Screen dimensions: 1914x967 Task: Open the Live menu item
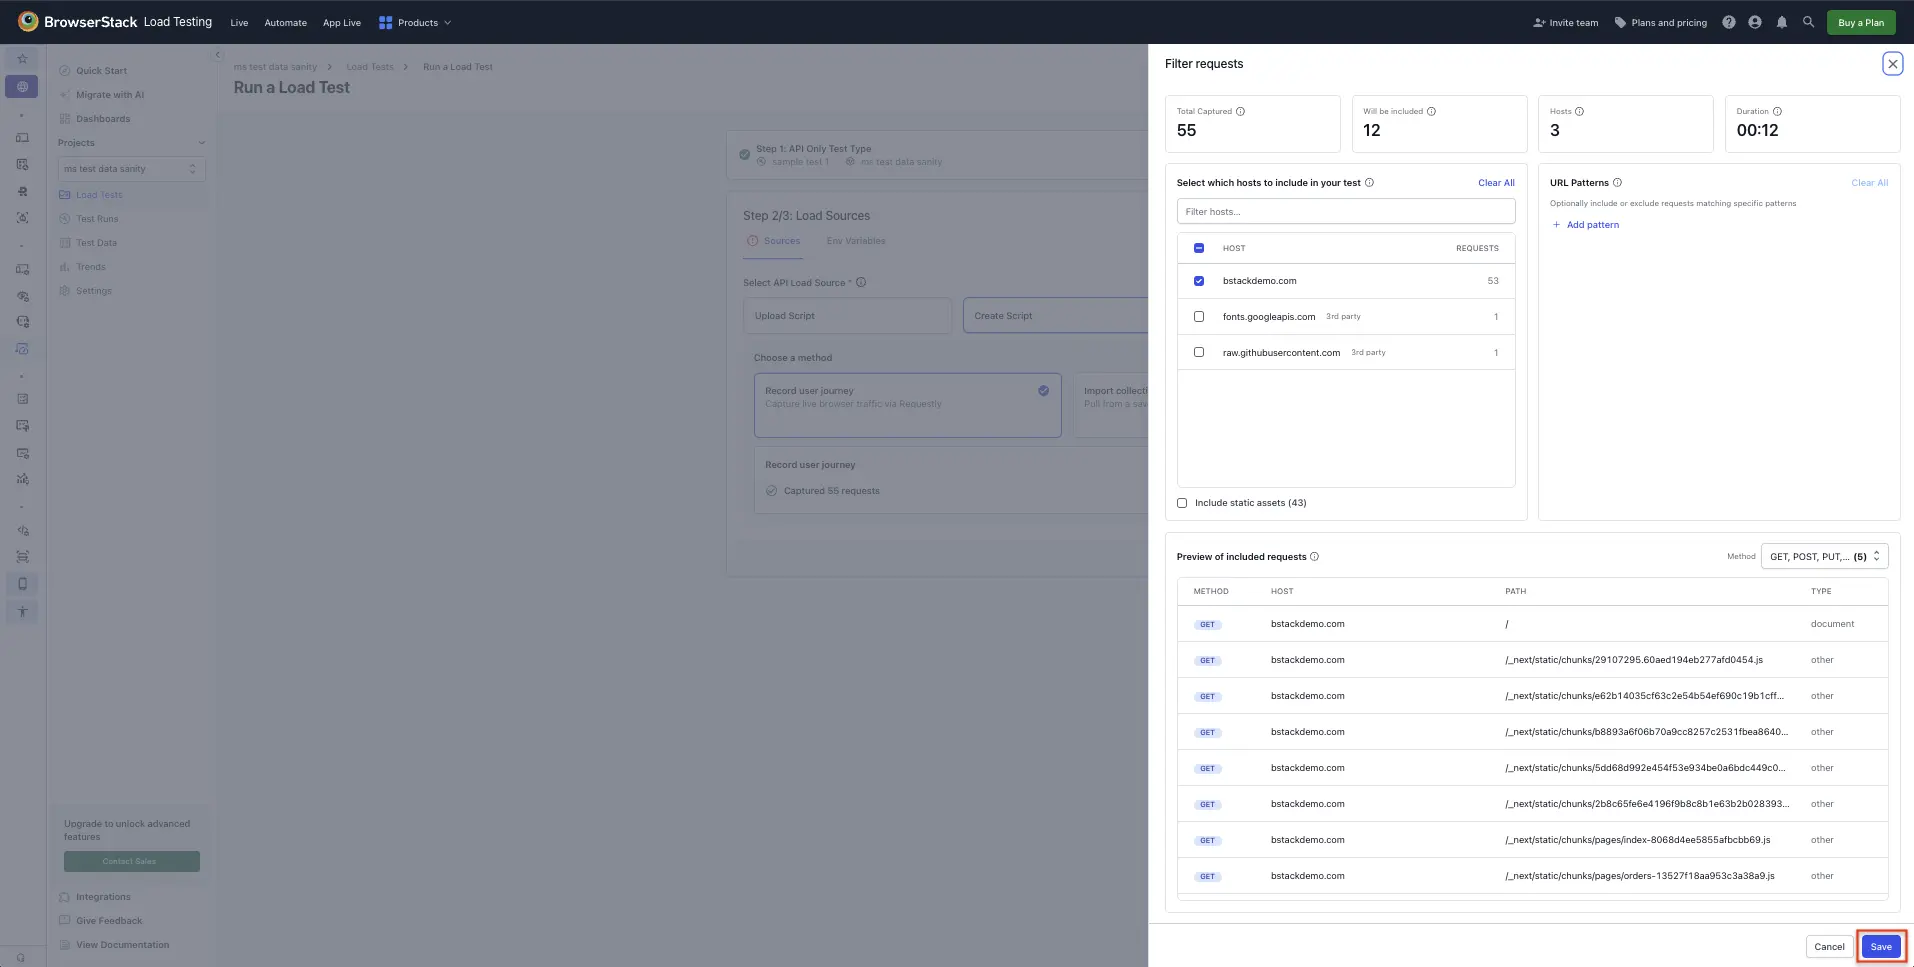click(239, 22)
